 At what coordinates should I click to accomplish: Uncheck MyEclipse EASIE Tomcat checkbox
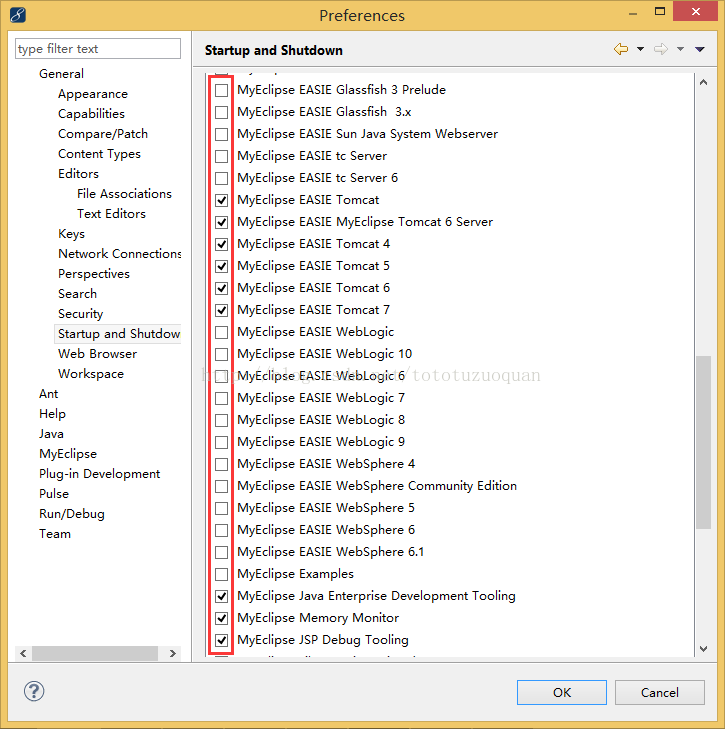coord(222,200)
